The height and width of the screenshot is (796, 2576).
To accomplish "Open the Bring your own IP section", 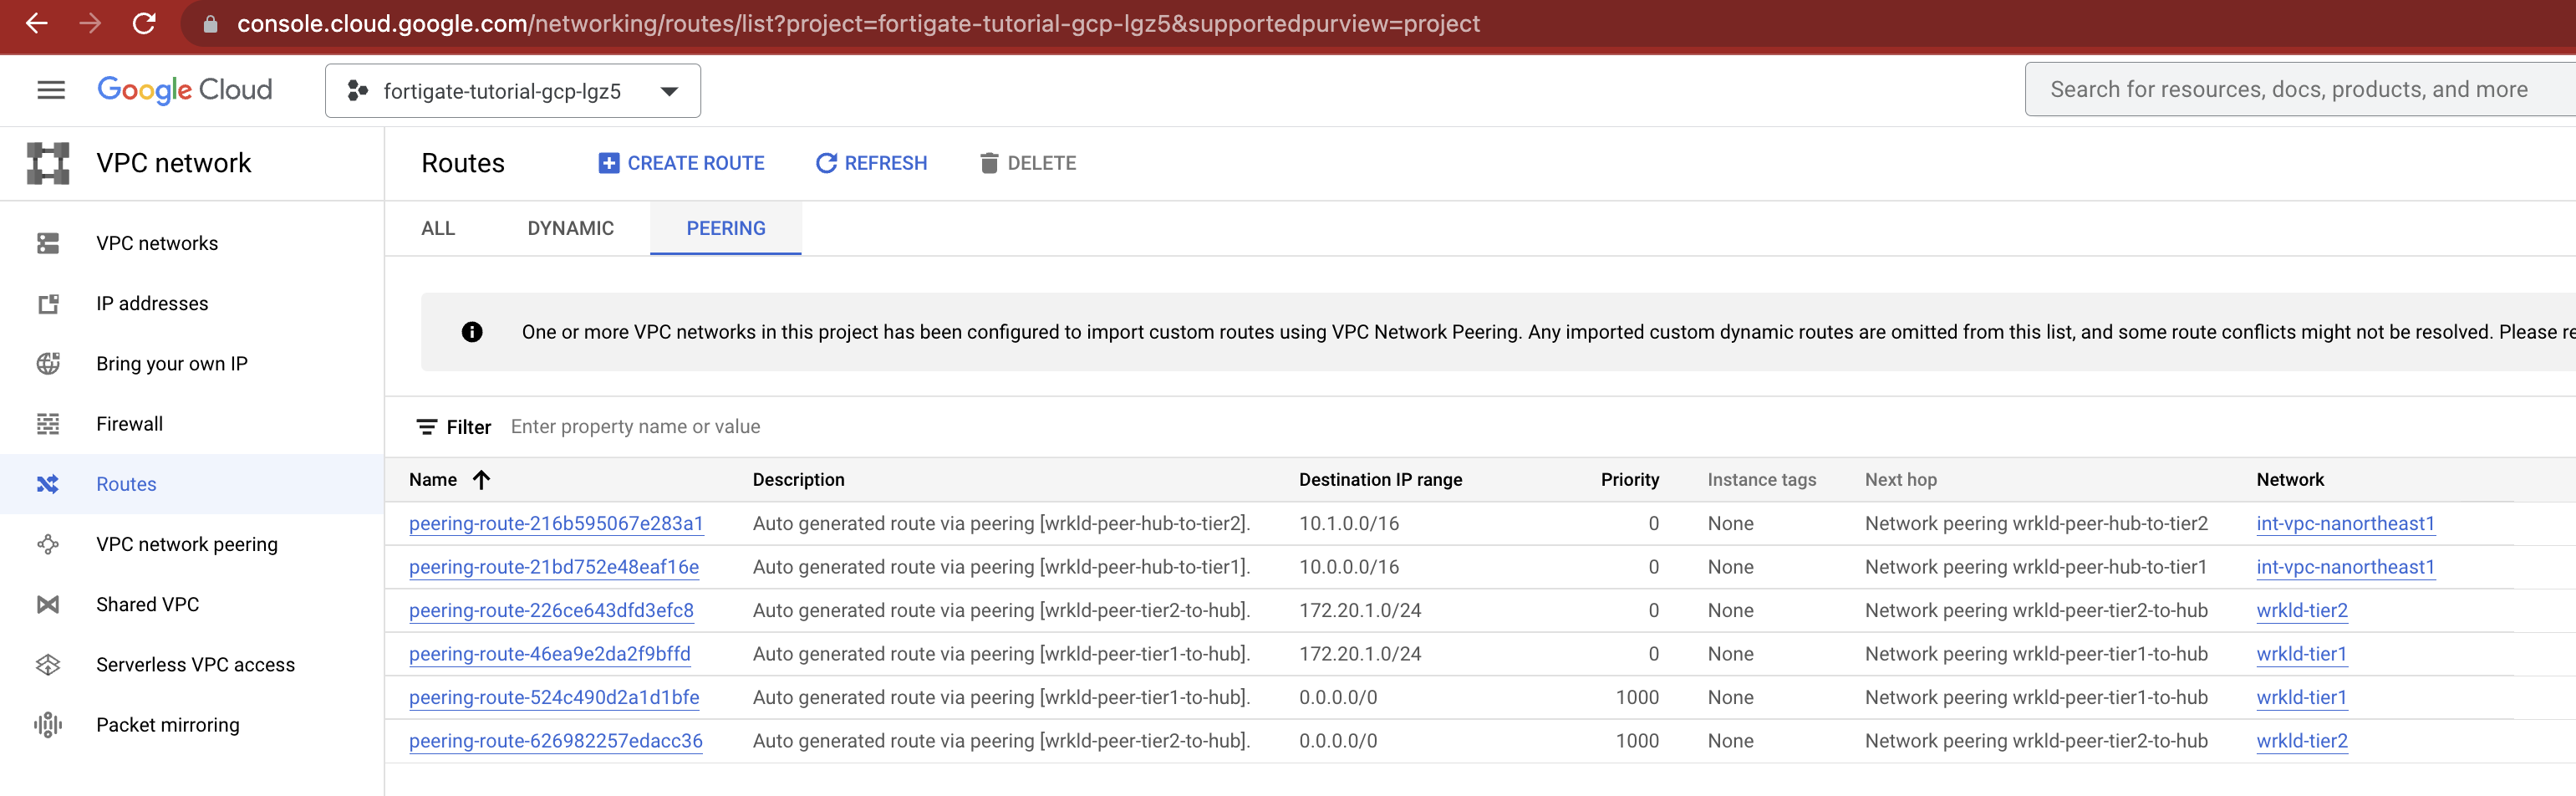I will click(172, 363).
